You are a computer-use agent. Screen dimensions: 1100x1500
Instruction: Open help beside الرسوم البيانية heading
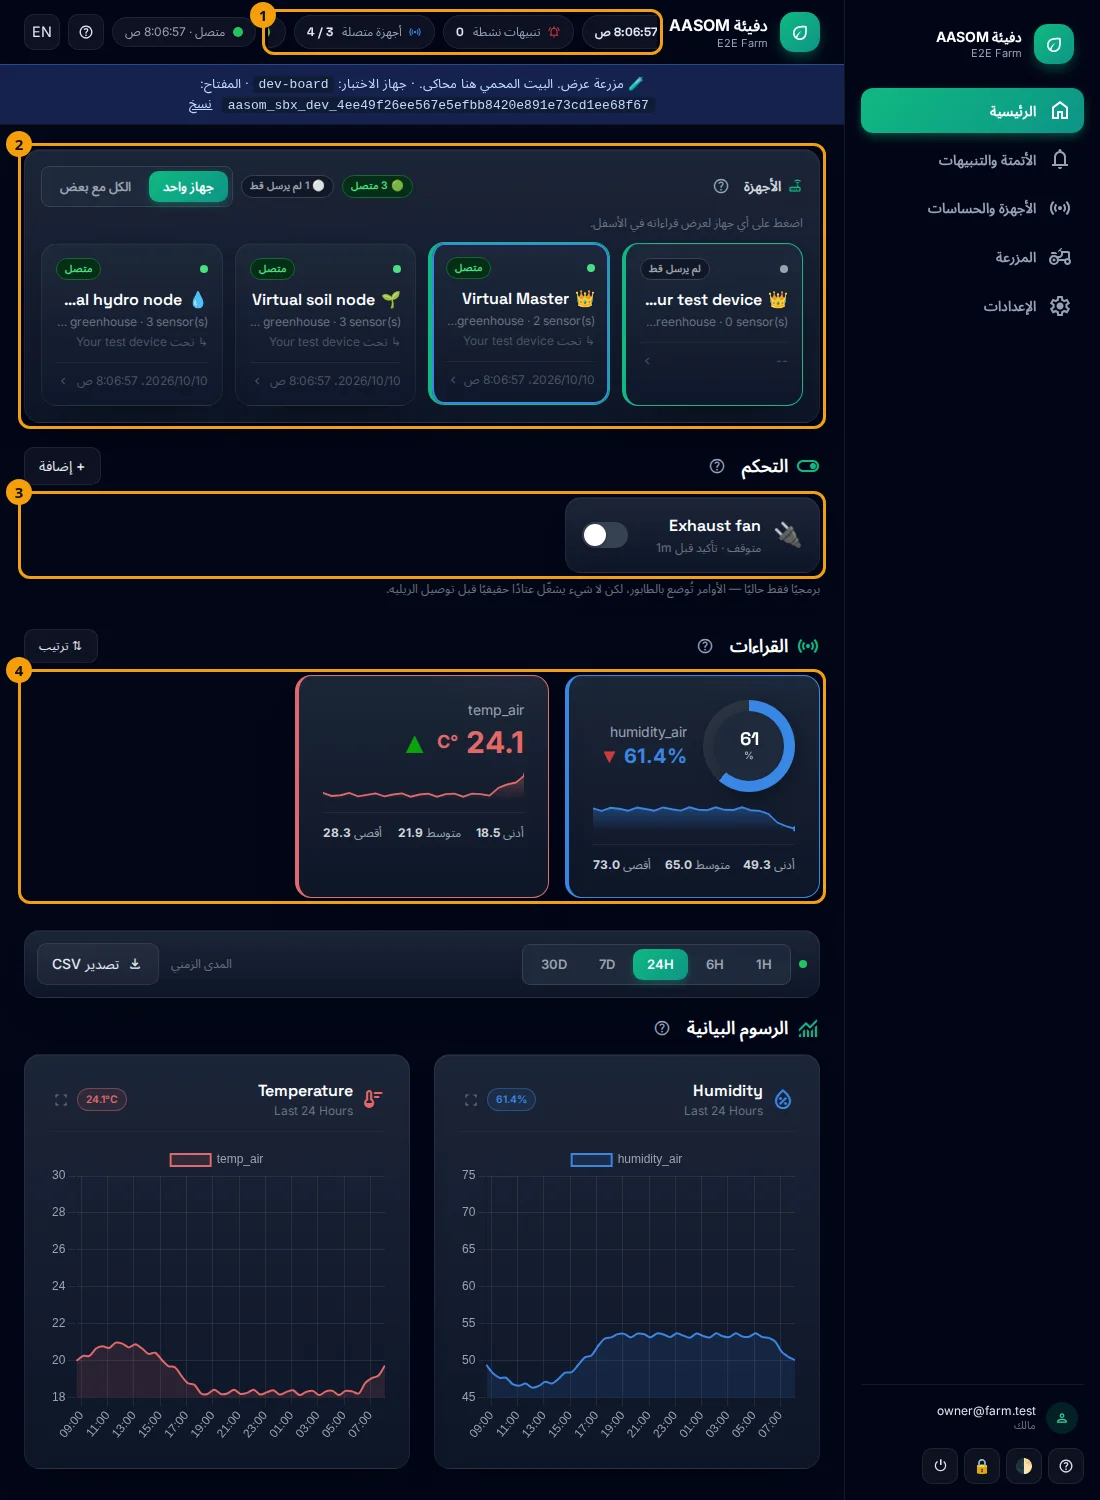coord(662,1028)
